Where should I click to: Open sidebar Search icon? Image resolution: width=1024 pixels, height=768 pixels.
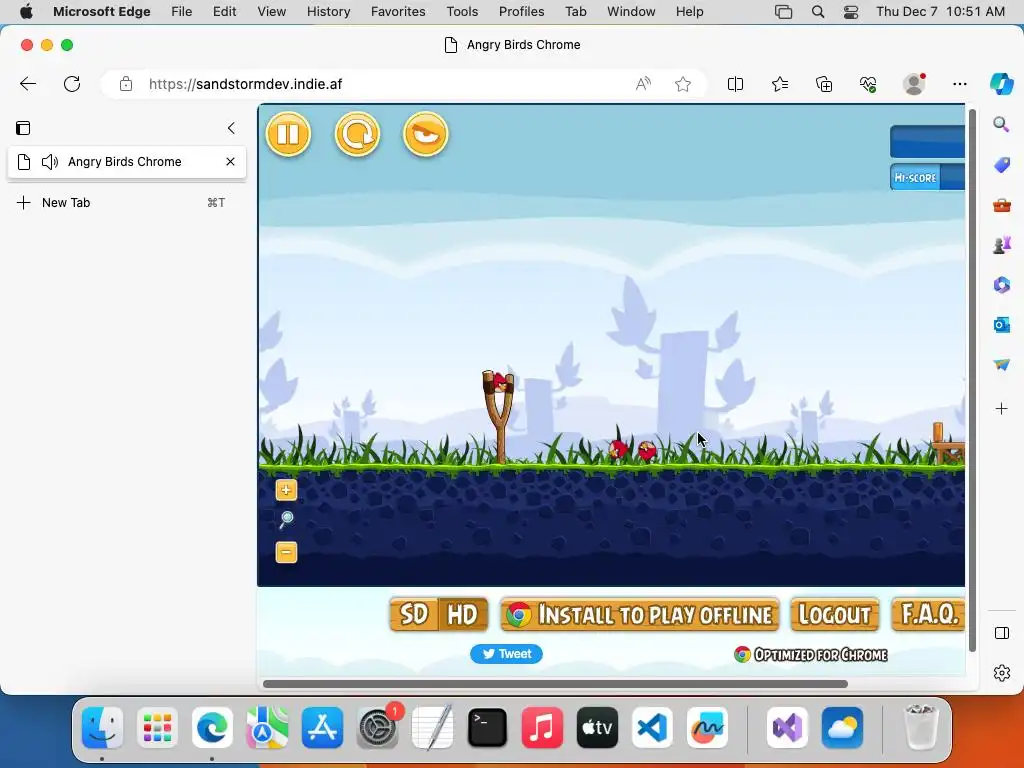point(1001,124)
